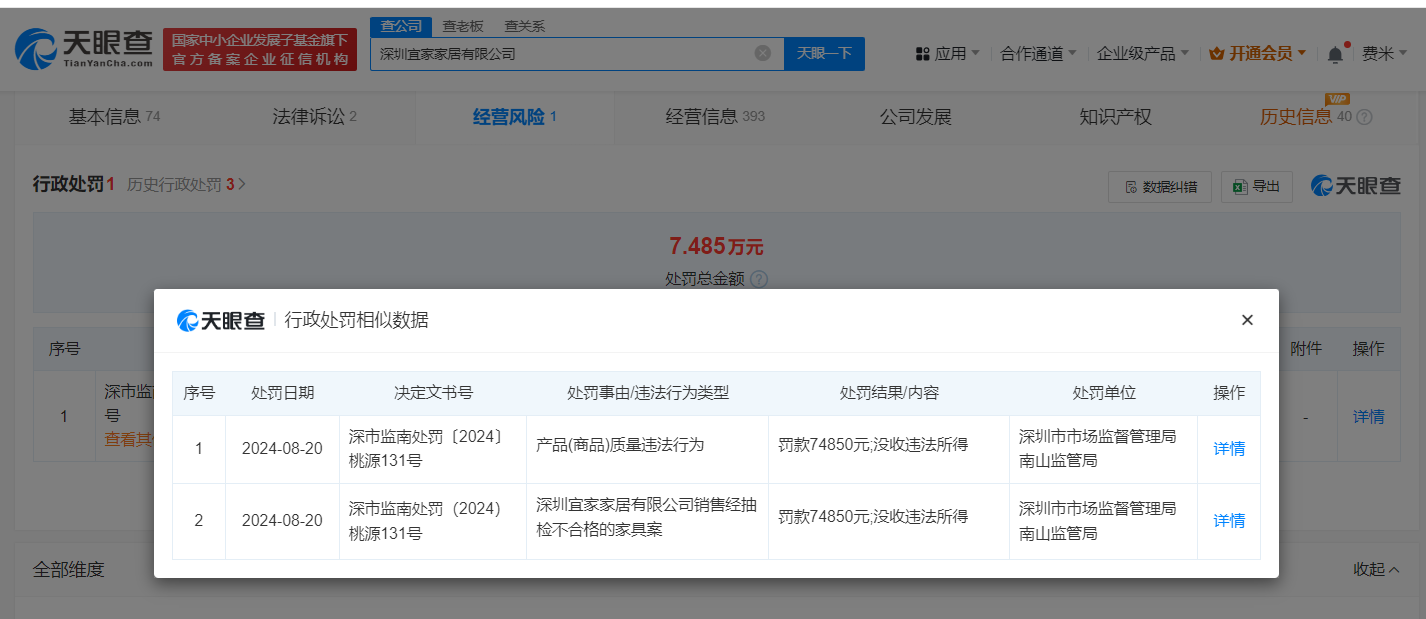The image size is (1426, 619).
Task: Switch to 知识产权 tab
Action: (1115, 117)
